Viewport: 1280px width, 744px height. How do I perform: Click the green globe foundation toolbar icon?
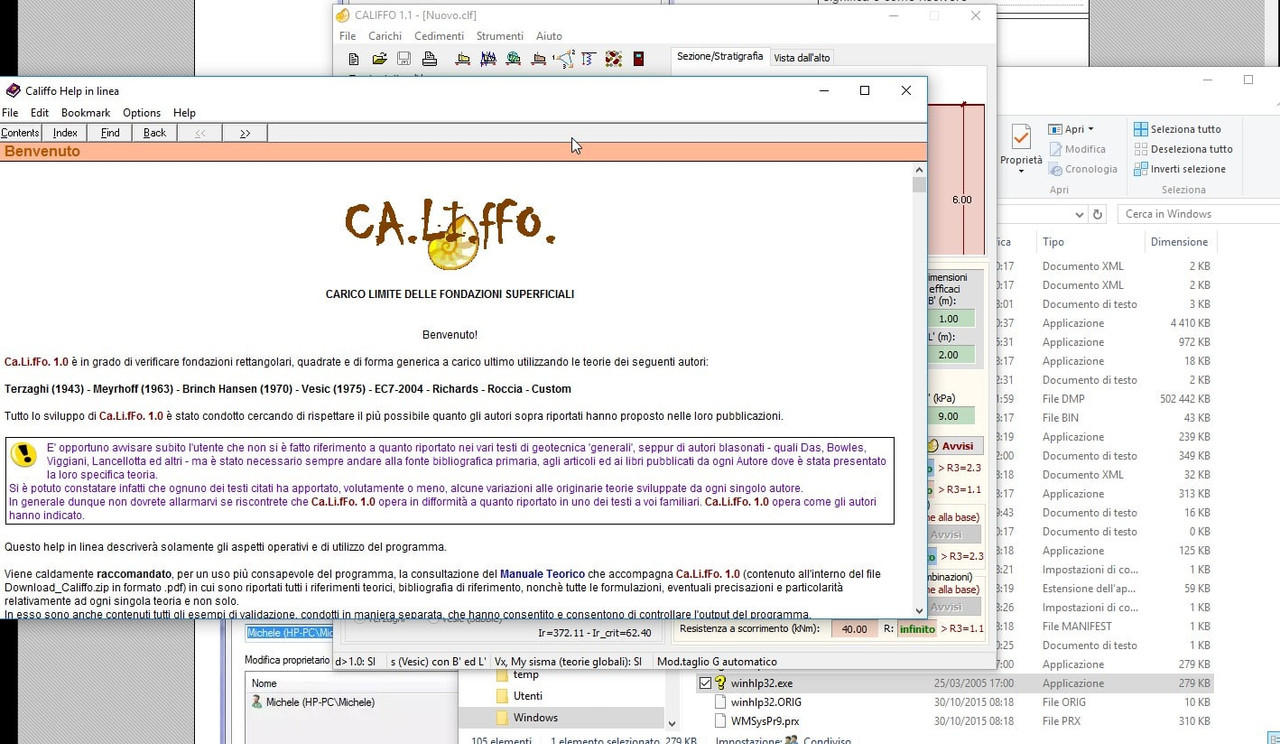(513, 59)
